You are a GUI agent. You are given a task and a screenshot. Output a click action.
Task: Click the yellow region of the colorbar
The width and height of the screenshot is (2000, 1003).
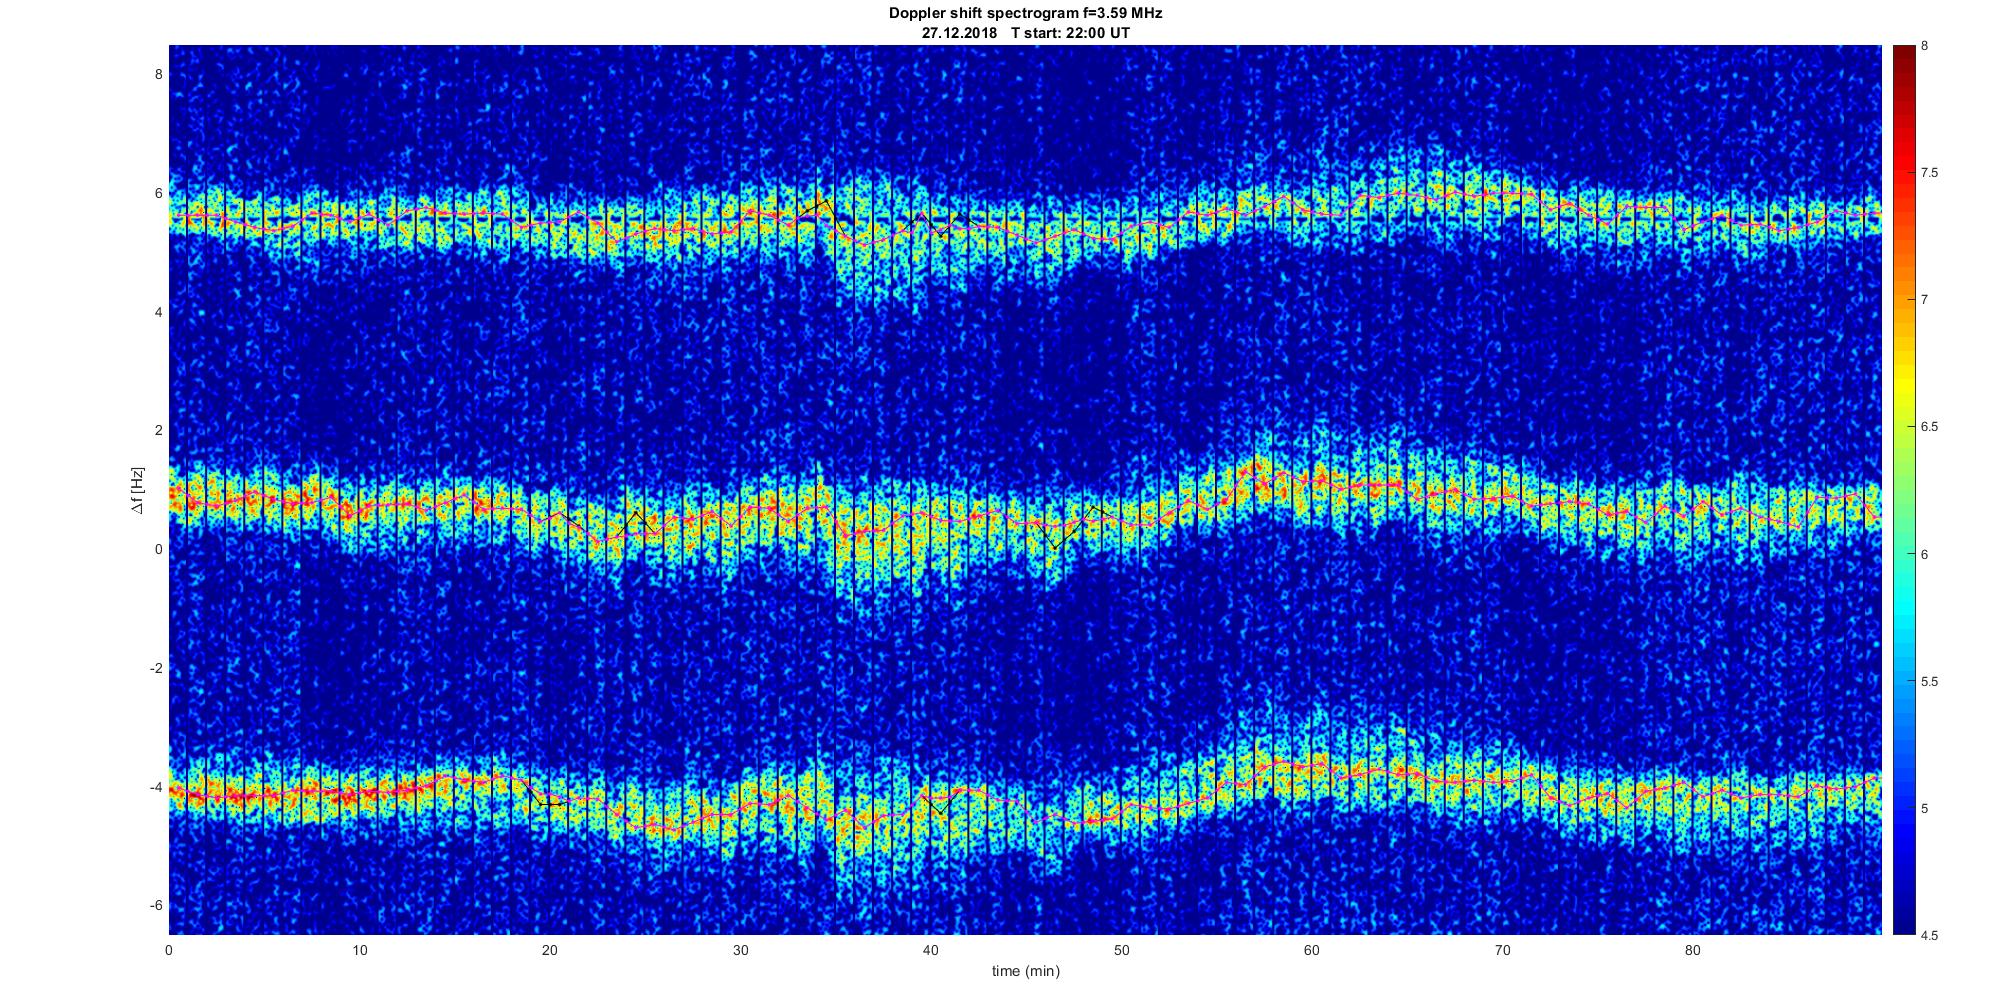tap(1904, 380)
